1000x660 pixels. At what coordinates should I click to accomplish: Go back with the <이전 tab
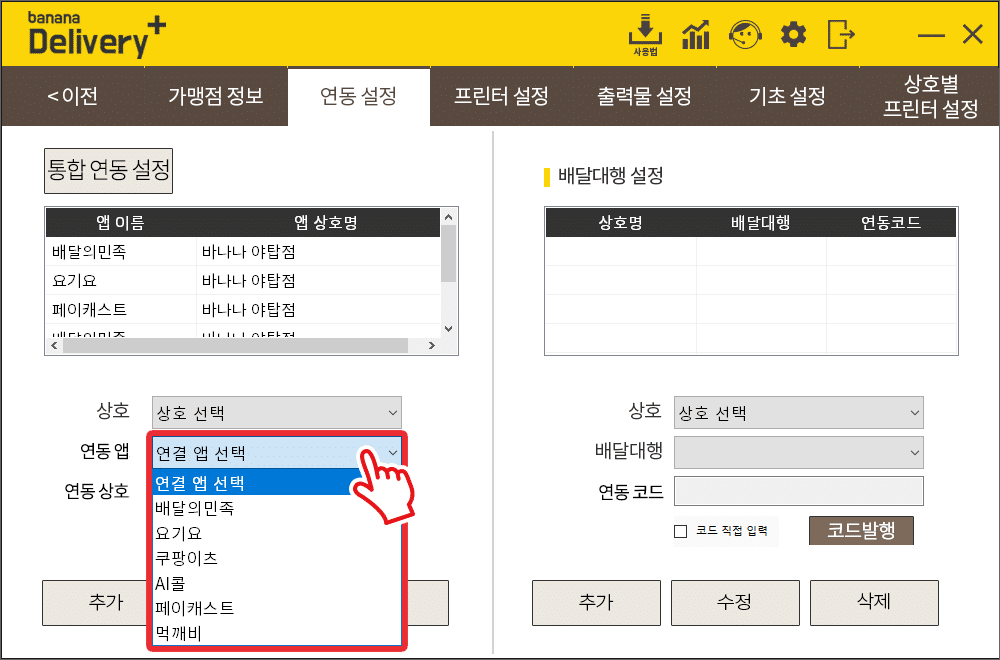click(73, 96)
